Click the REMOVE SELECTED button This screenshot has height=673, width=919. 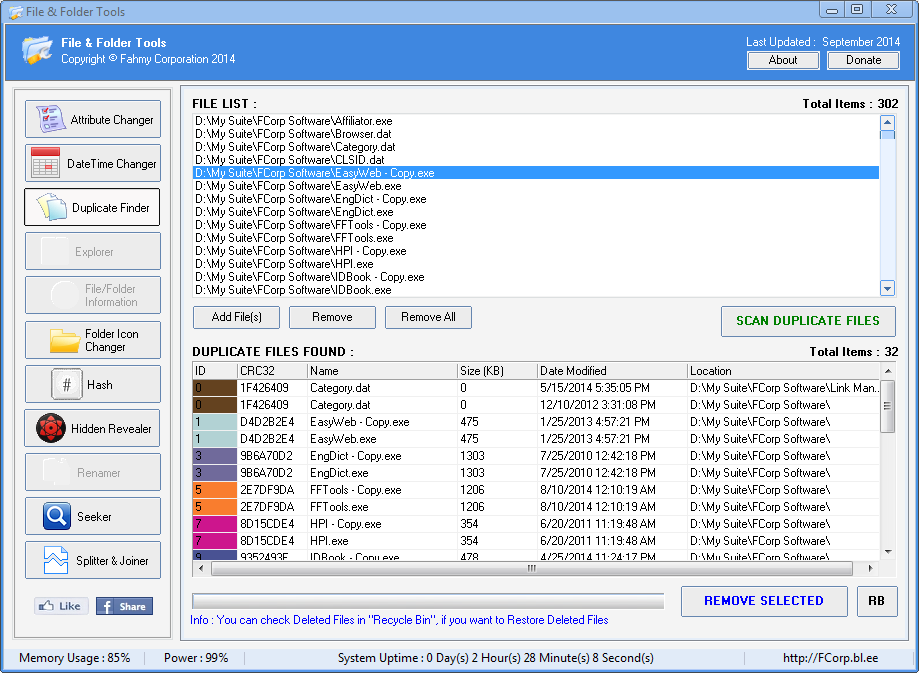coord(763,601)
